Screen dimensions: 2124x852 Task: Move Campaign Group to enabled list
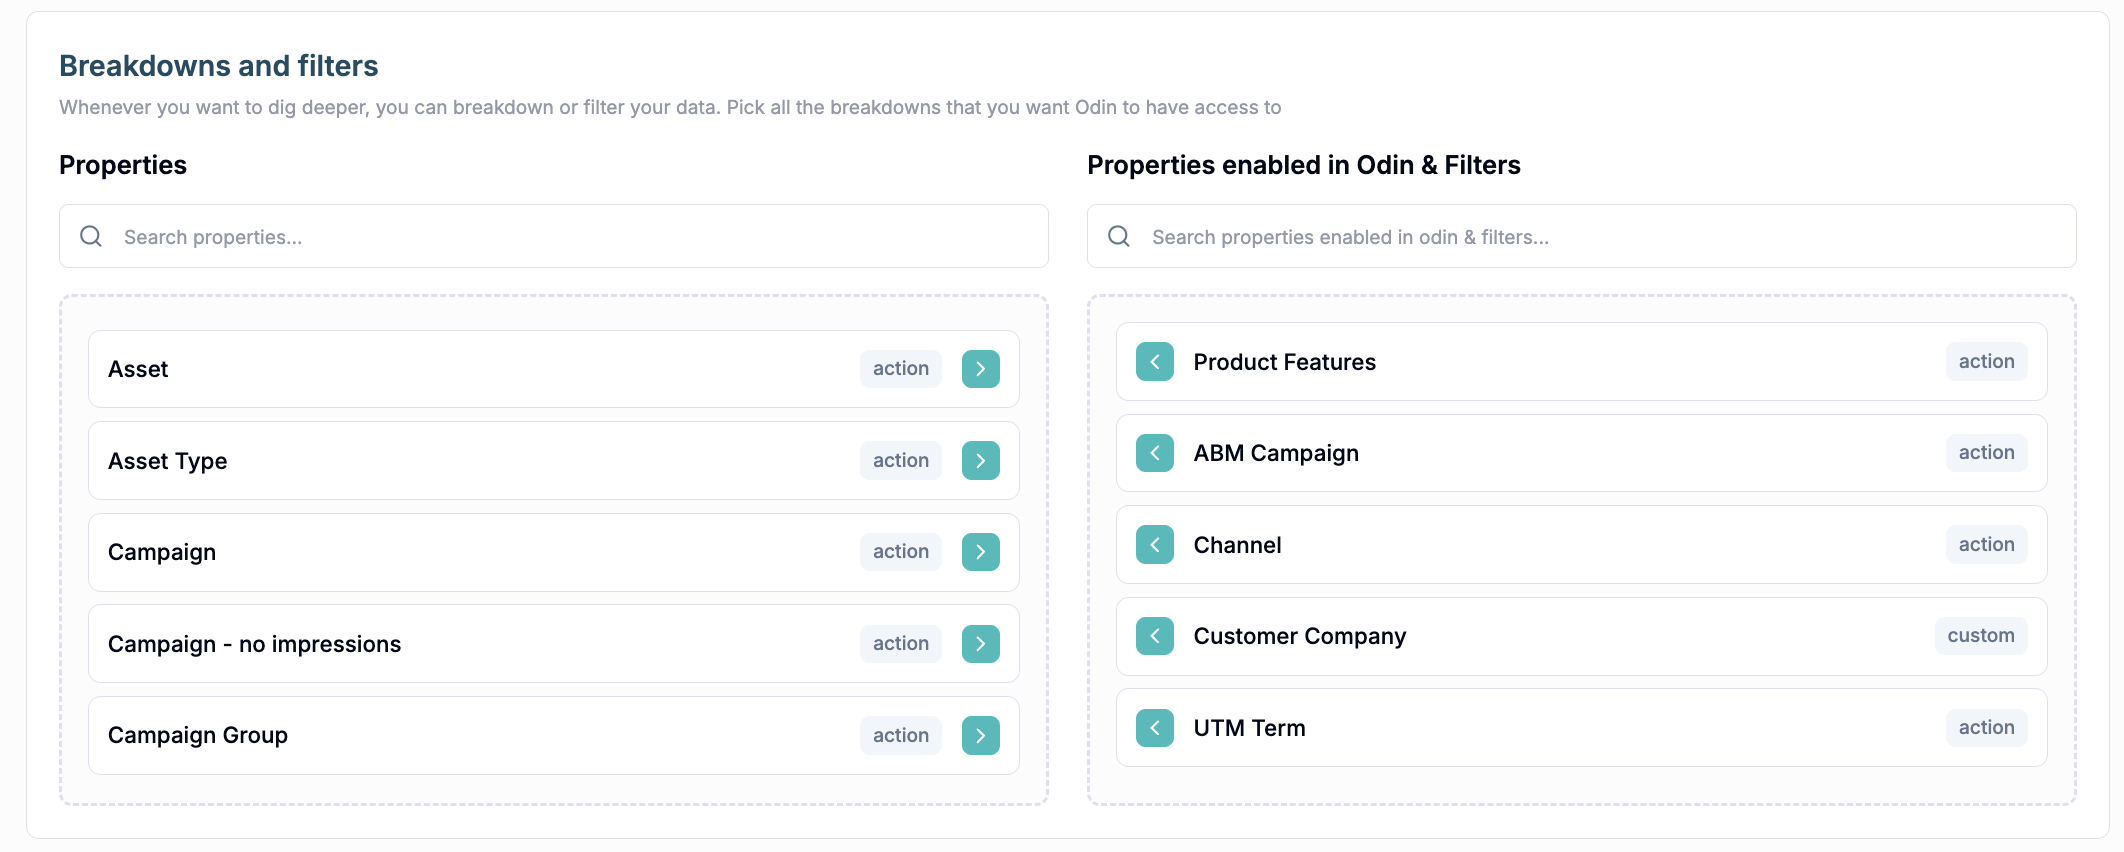pos(980,736)
